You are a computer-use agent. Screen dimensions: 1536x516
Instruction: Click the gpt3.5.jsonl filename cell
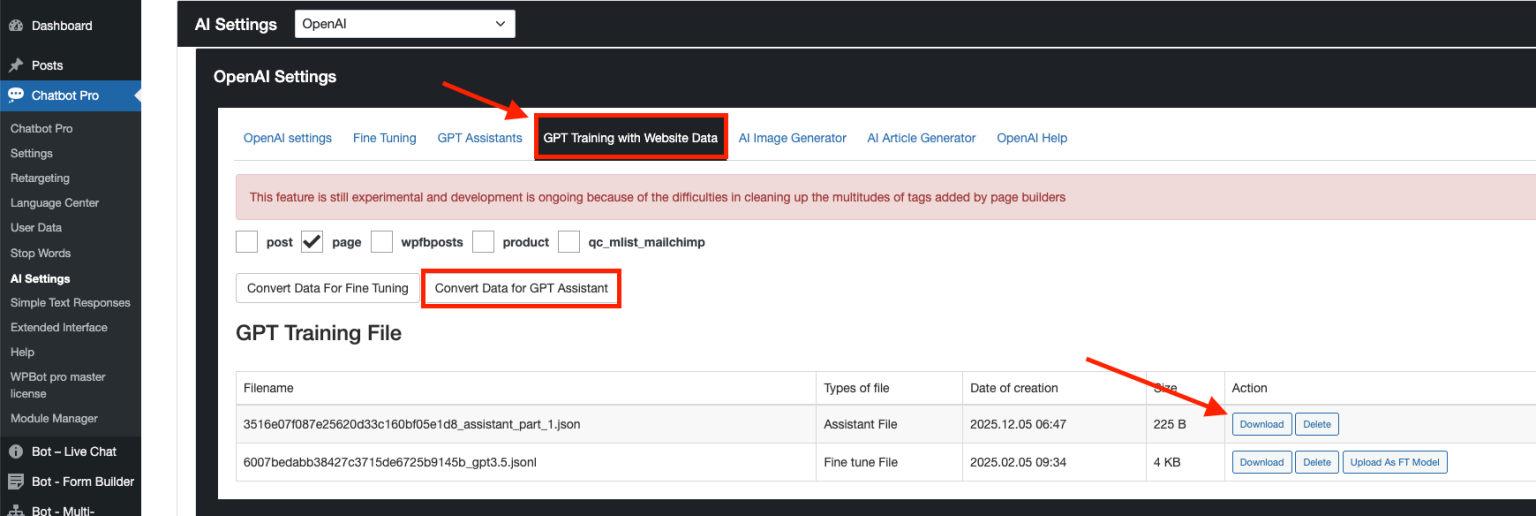526,462
